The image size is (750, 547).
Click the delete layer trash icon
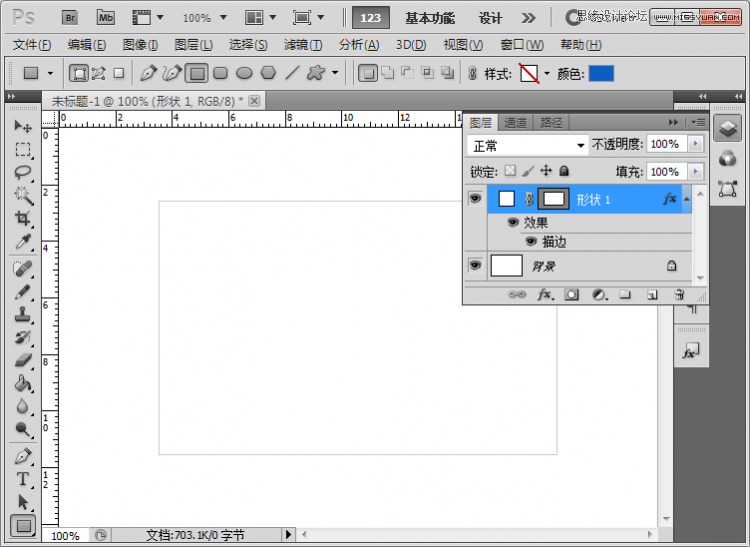pos(679,295)
